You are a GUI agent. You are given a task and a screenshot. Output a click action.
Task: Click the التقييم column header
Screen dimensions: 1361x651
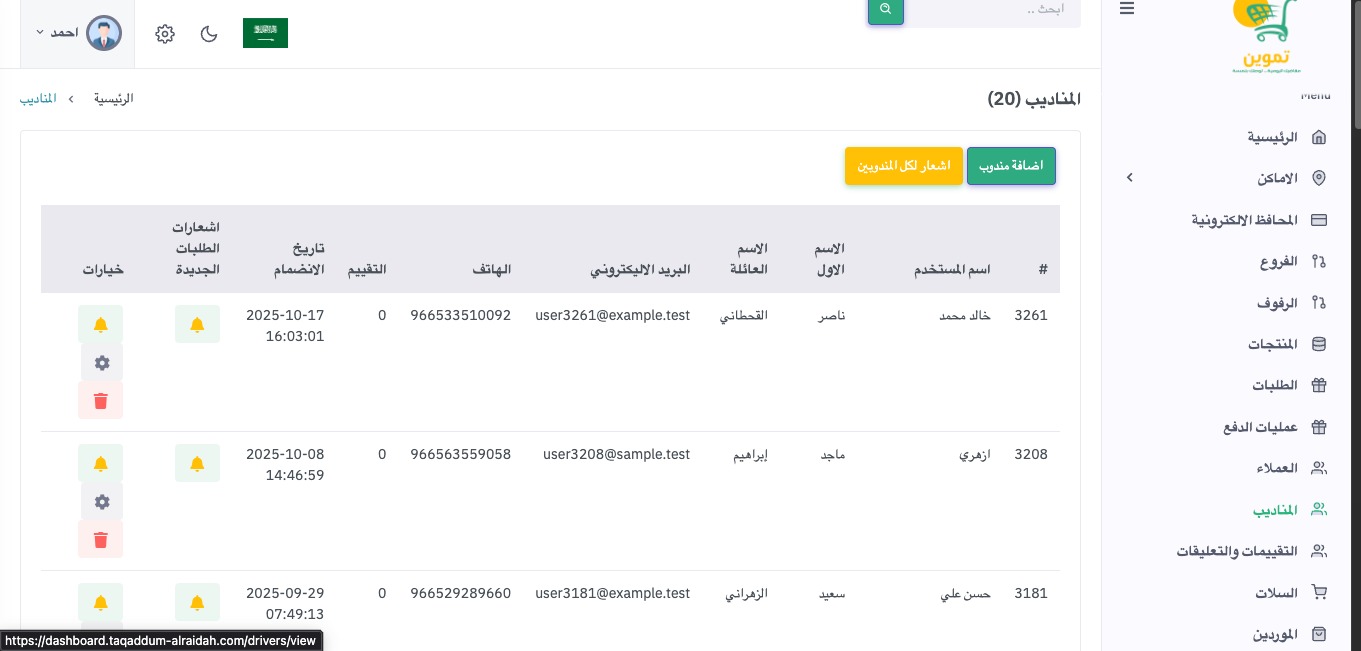[367, 269]
